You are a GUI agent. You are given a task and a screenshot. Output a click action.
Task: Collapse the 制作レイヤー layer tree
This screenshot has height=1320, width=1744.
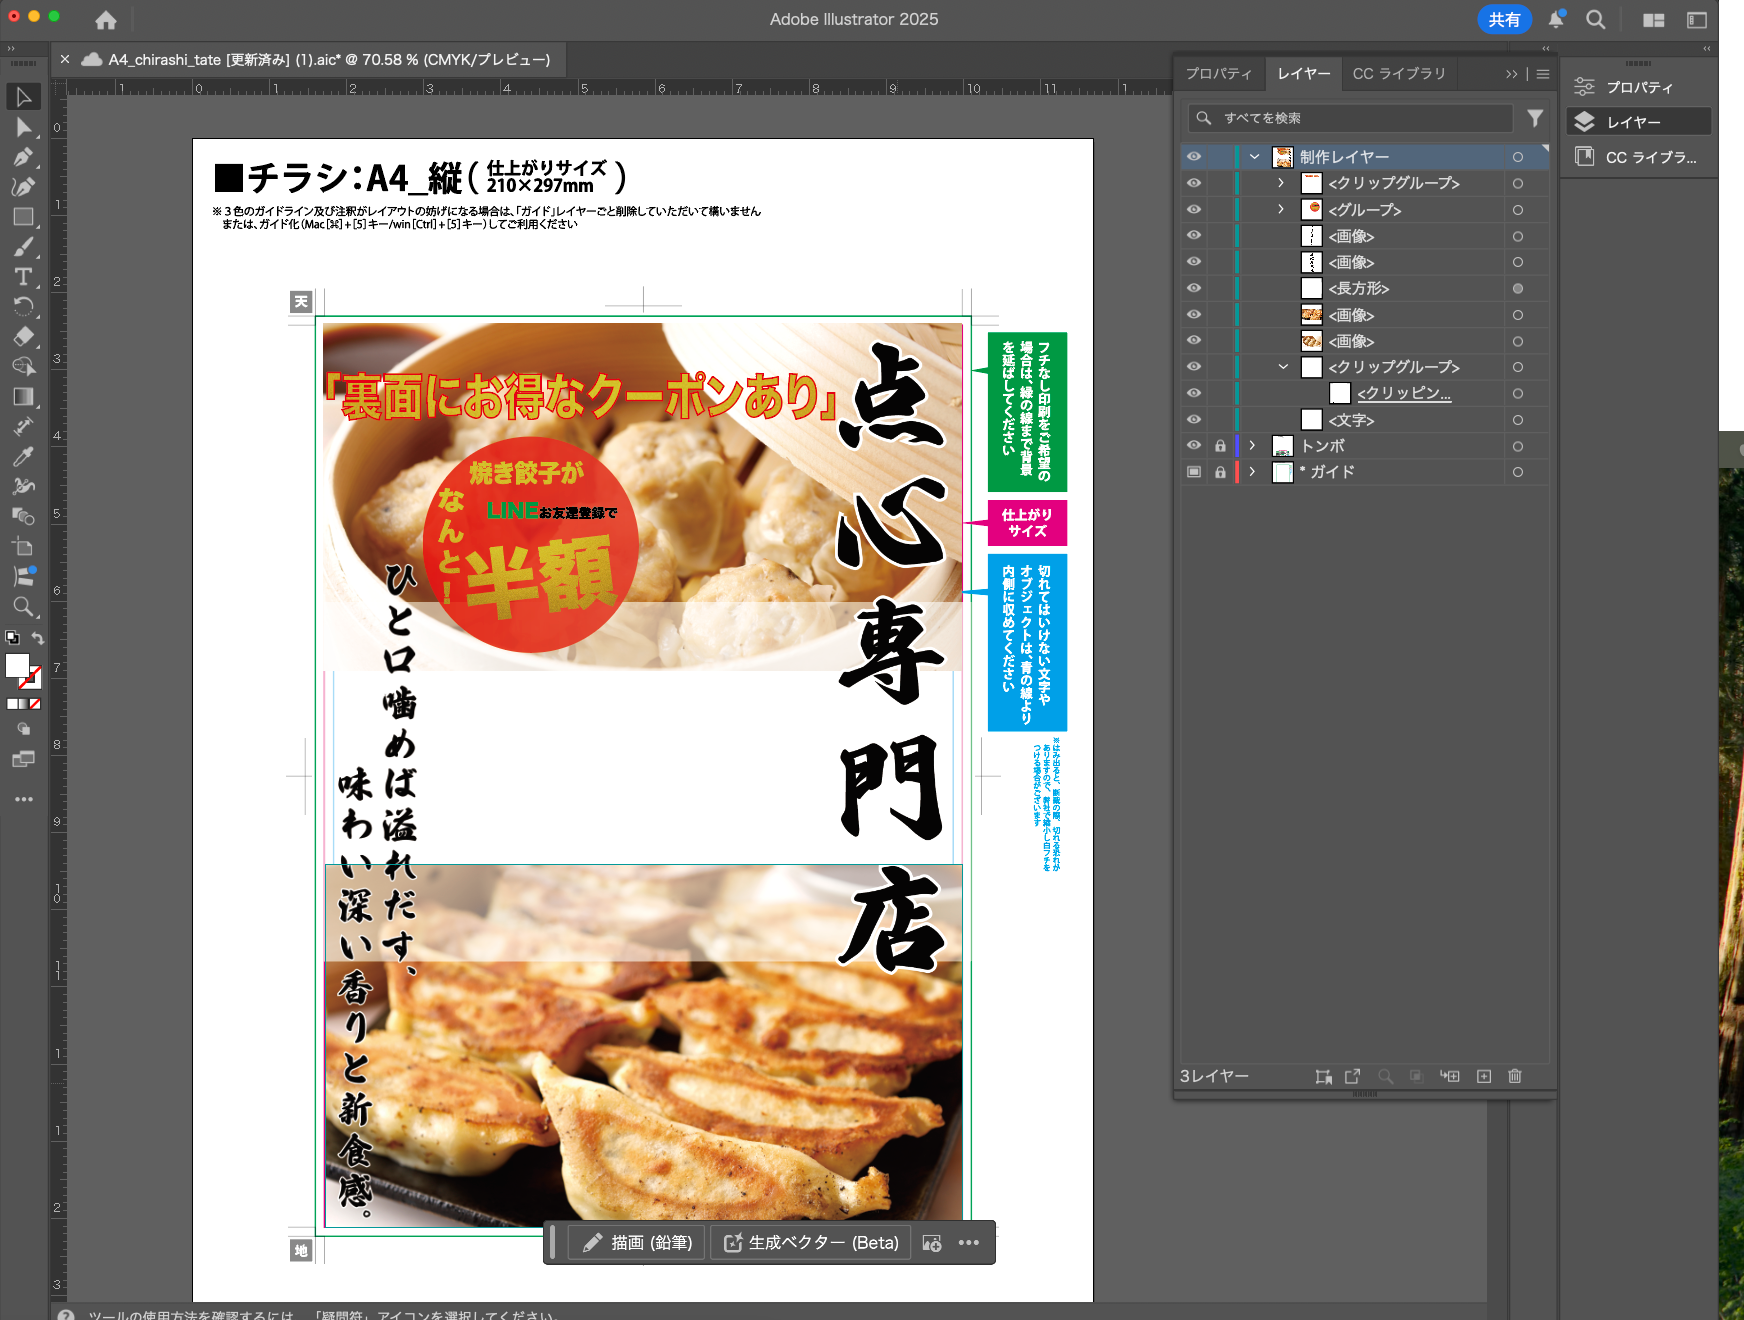(1254, 157)
